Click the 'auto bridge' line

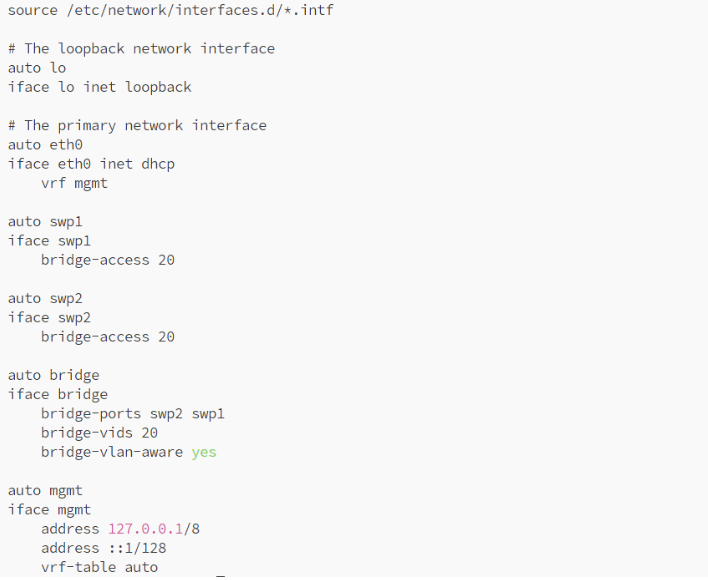[x=54, y=375]
